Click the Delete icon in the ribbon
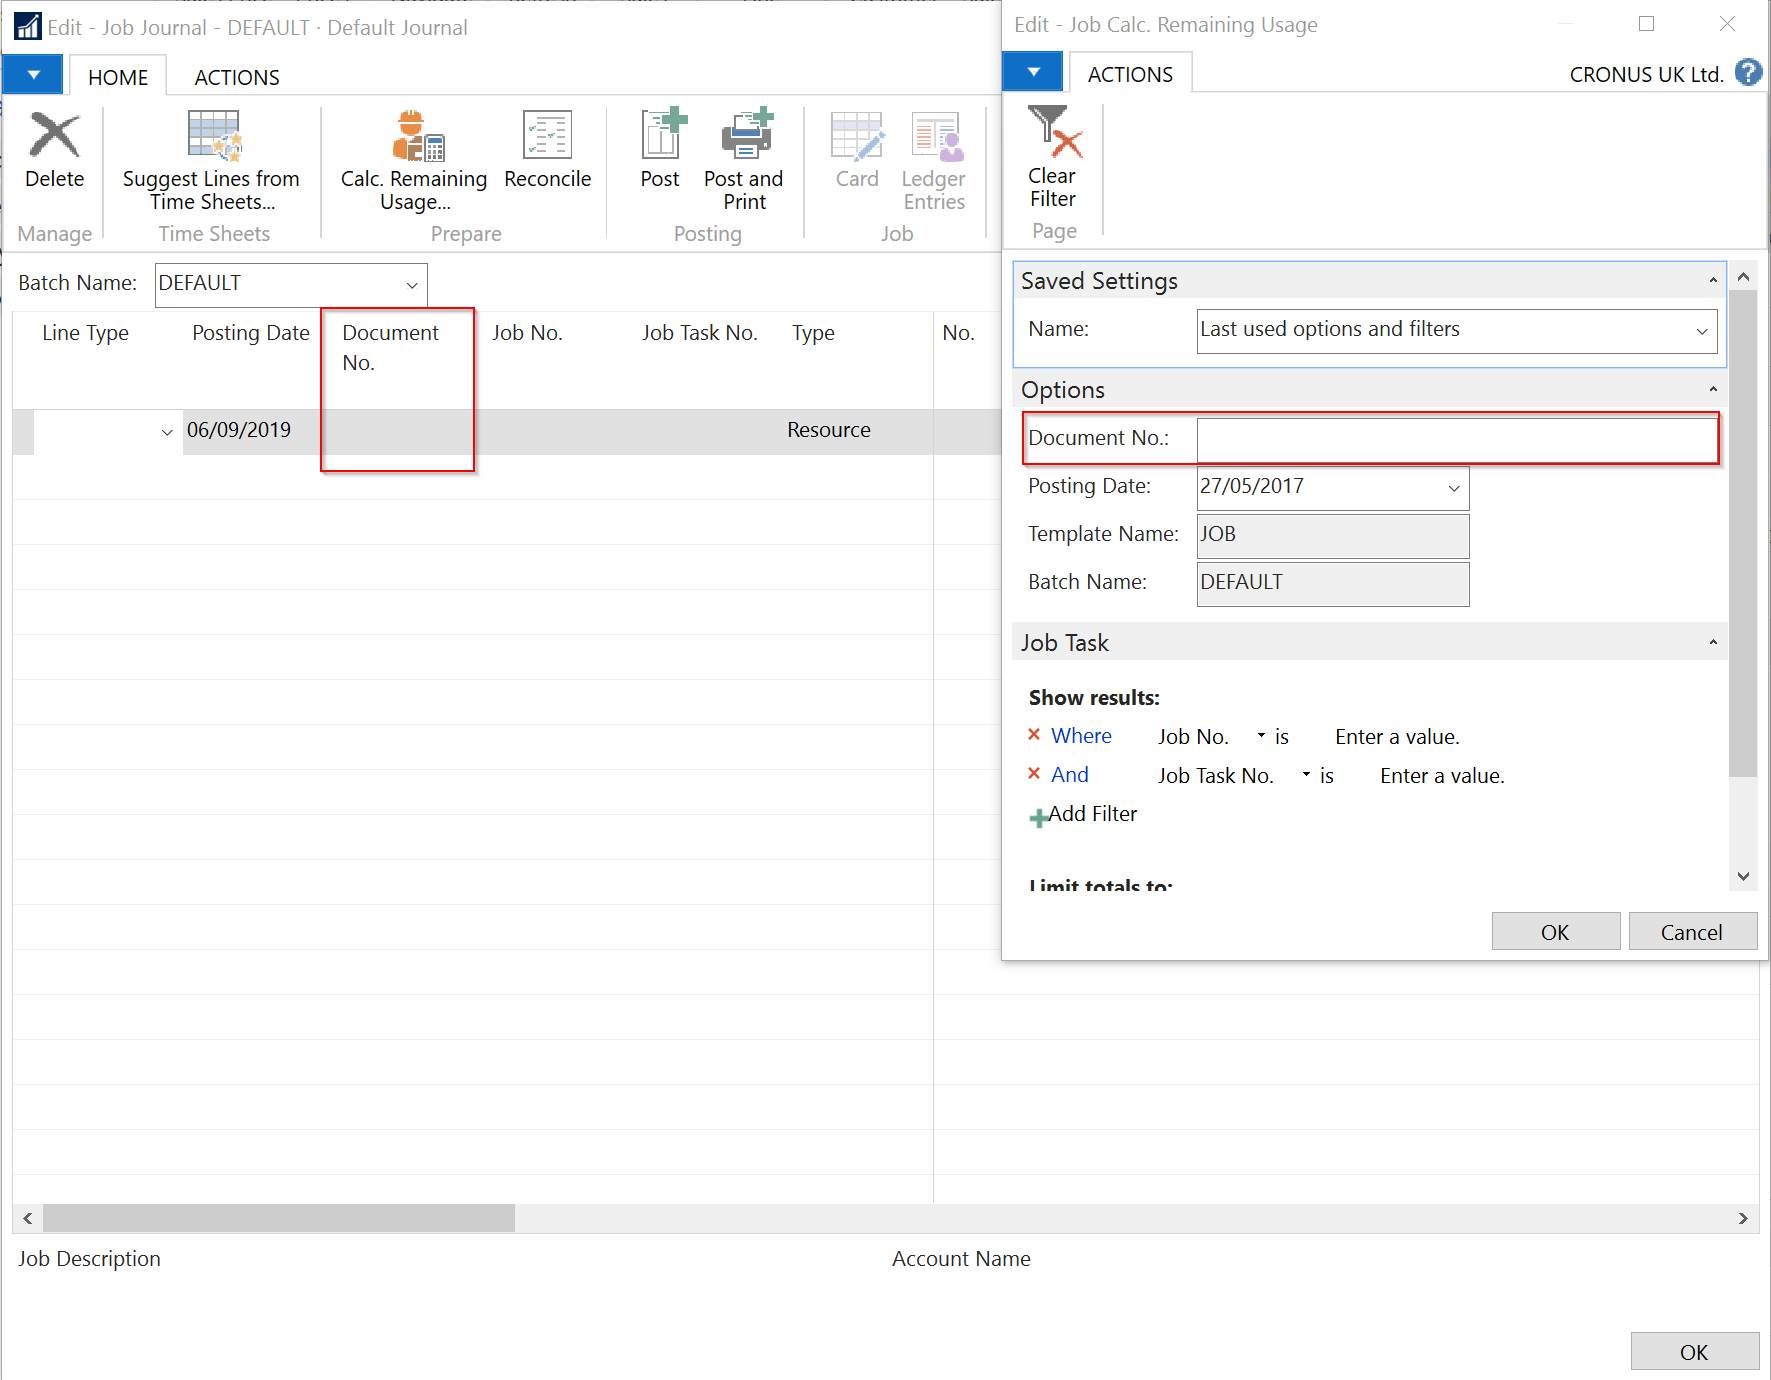Image resolution: width=1771 pixels, height=1380 pixels. [x=54, y=136]
